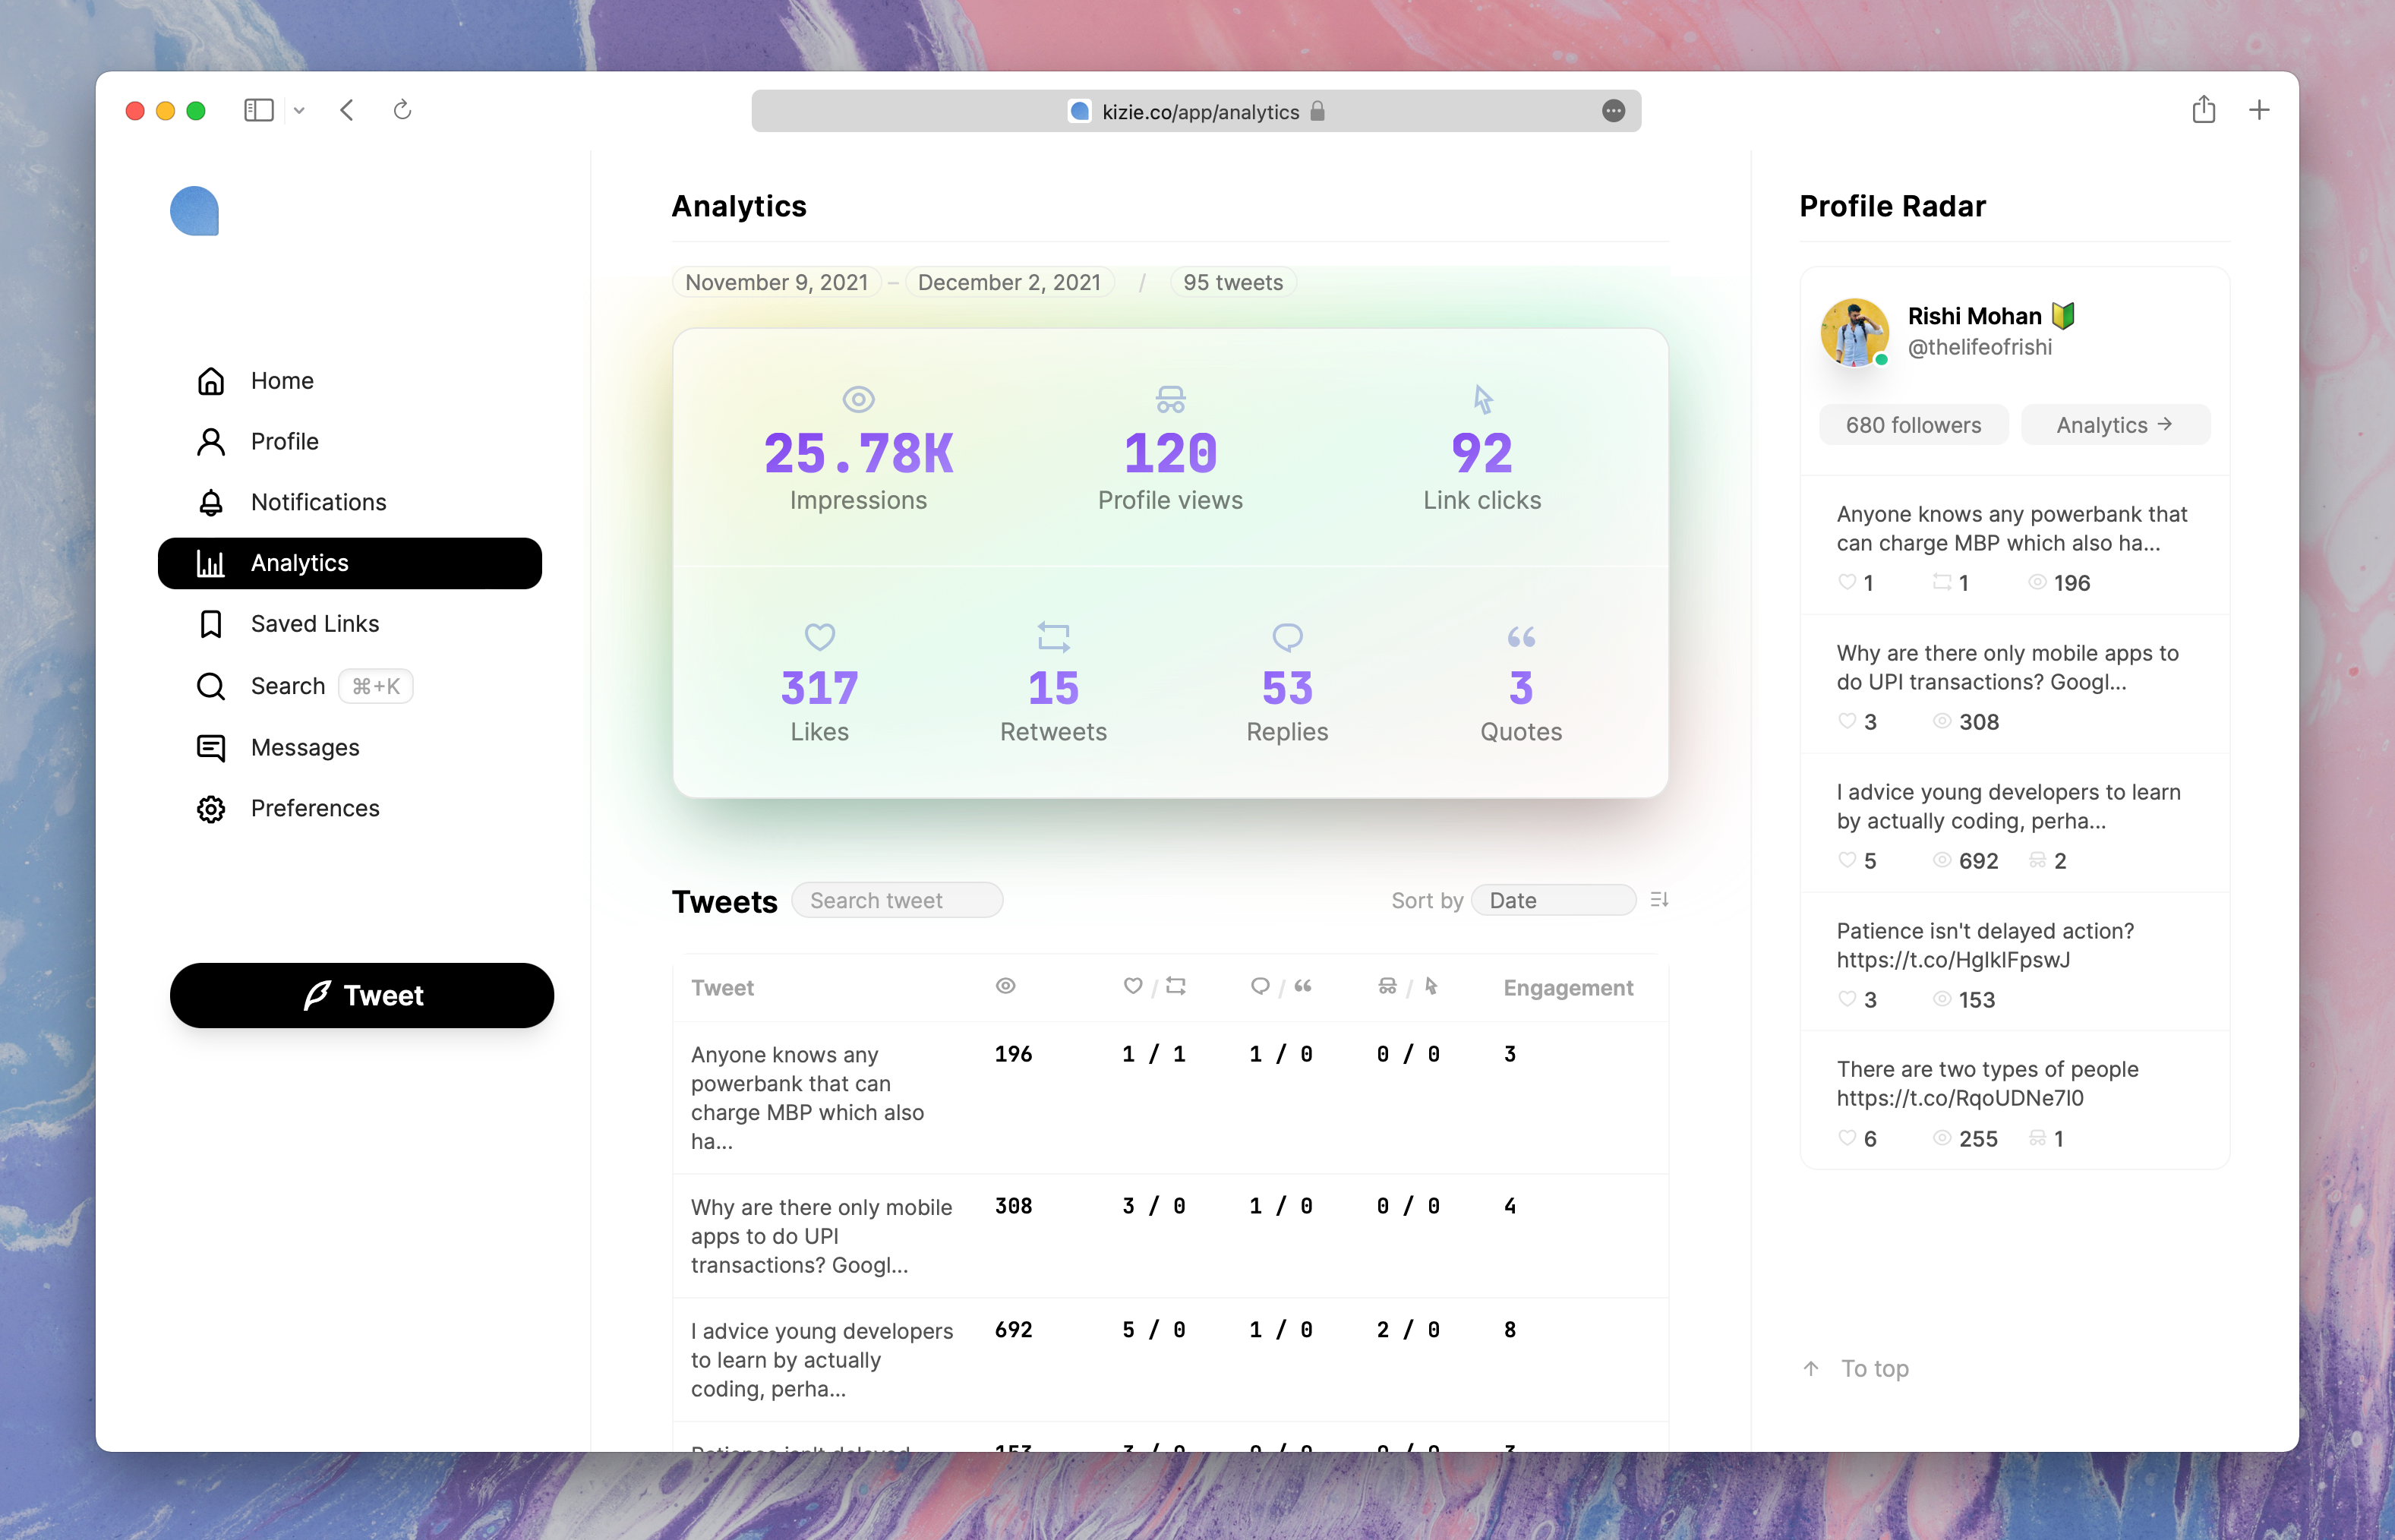This screenshot has height=1540, width=2395.
Task: Pick the November 9, 2021 start date
Action: click(776, 283)
